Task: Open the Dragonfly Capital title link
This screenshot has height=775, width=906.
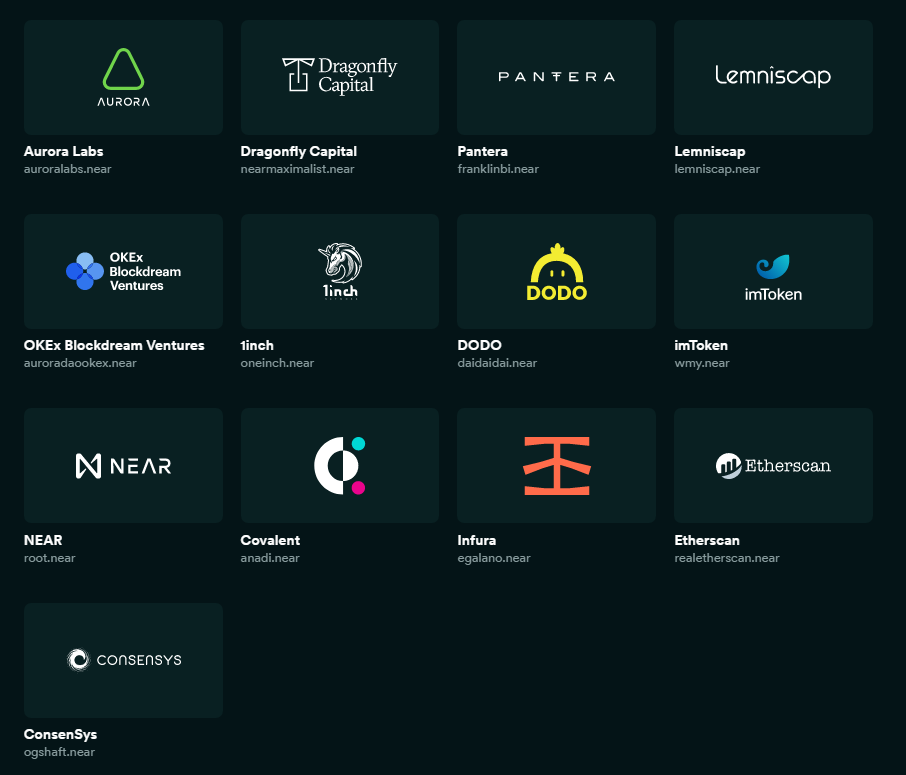Action: pos(299,151)
